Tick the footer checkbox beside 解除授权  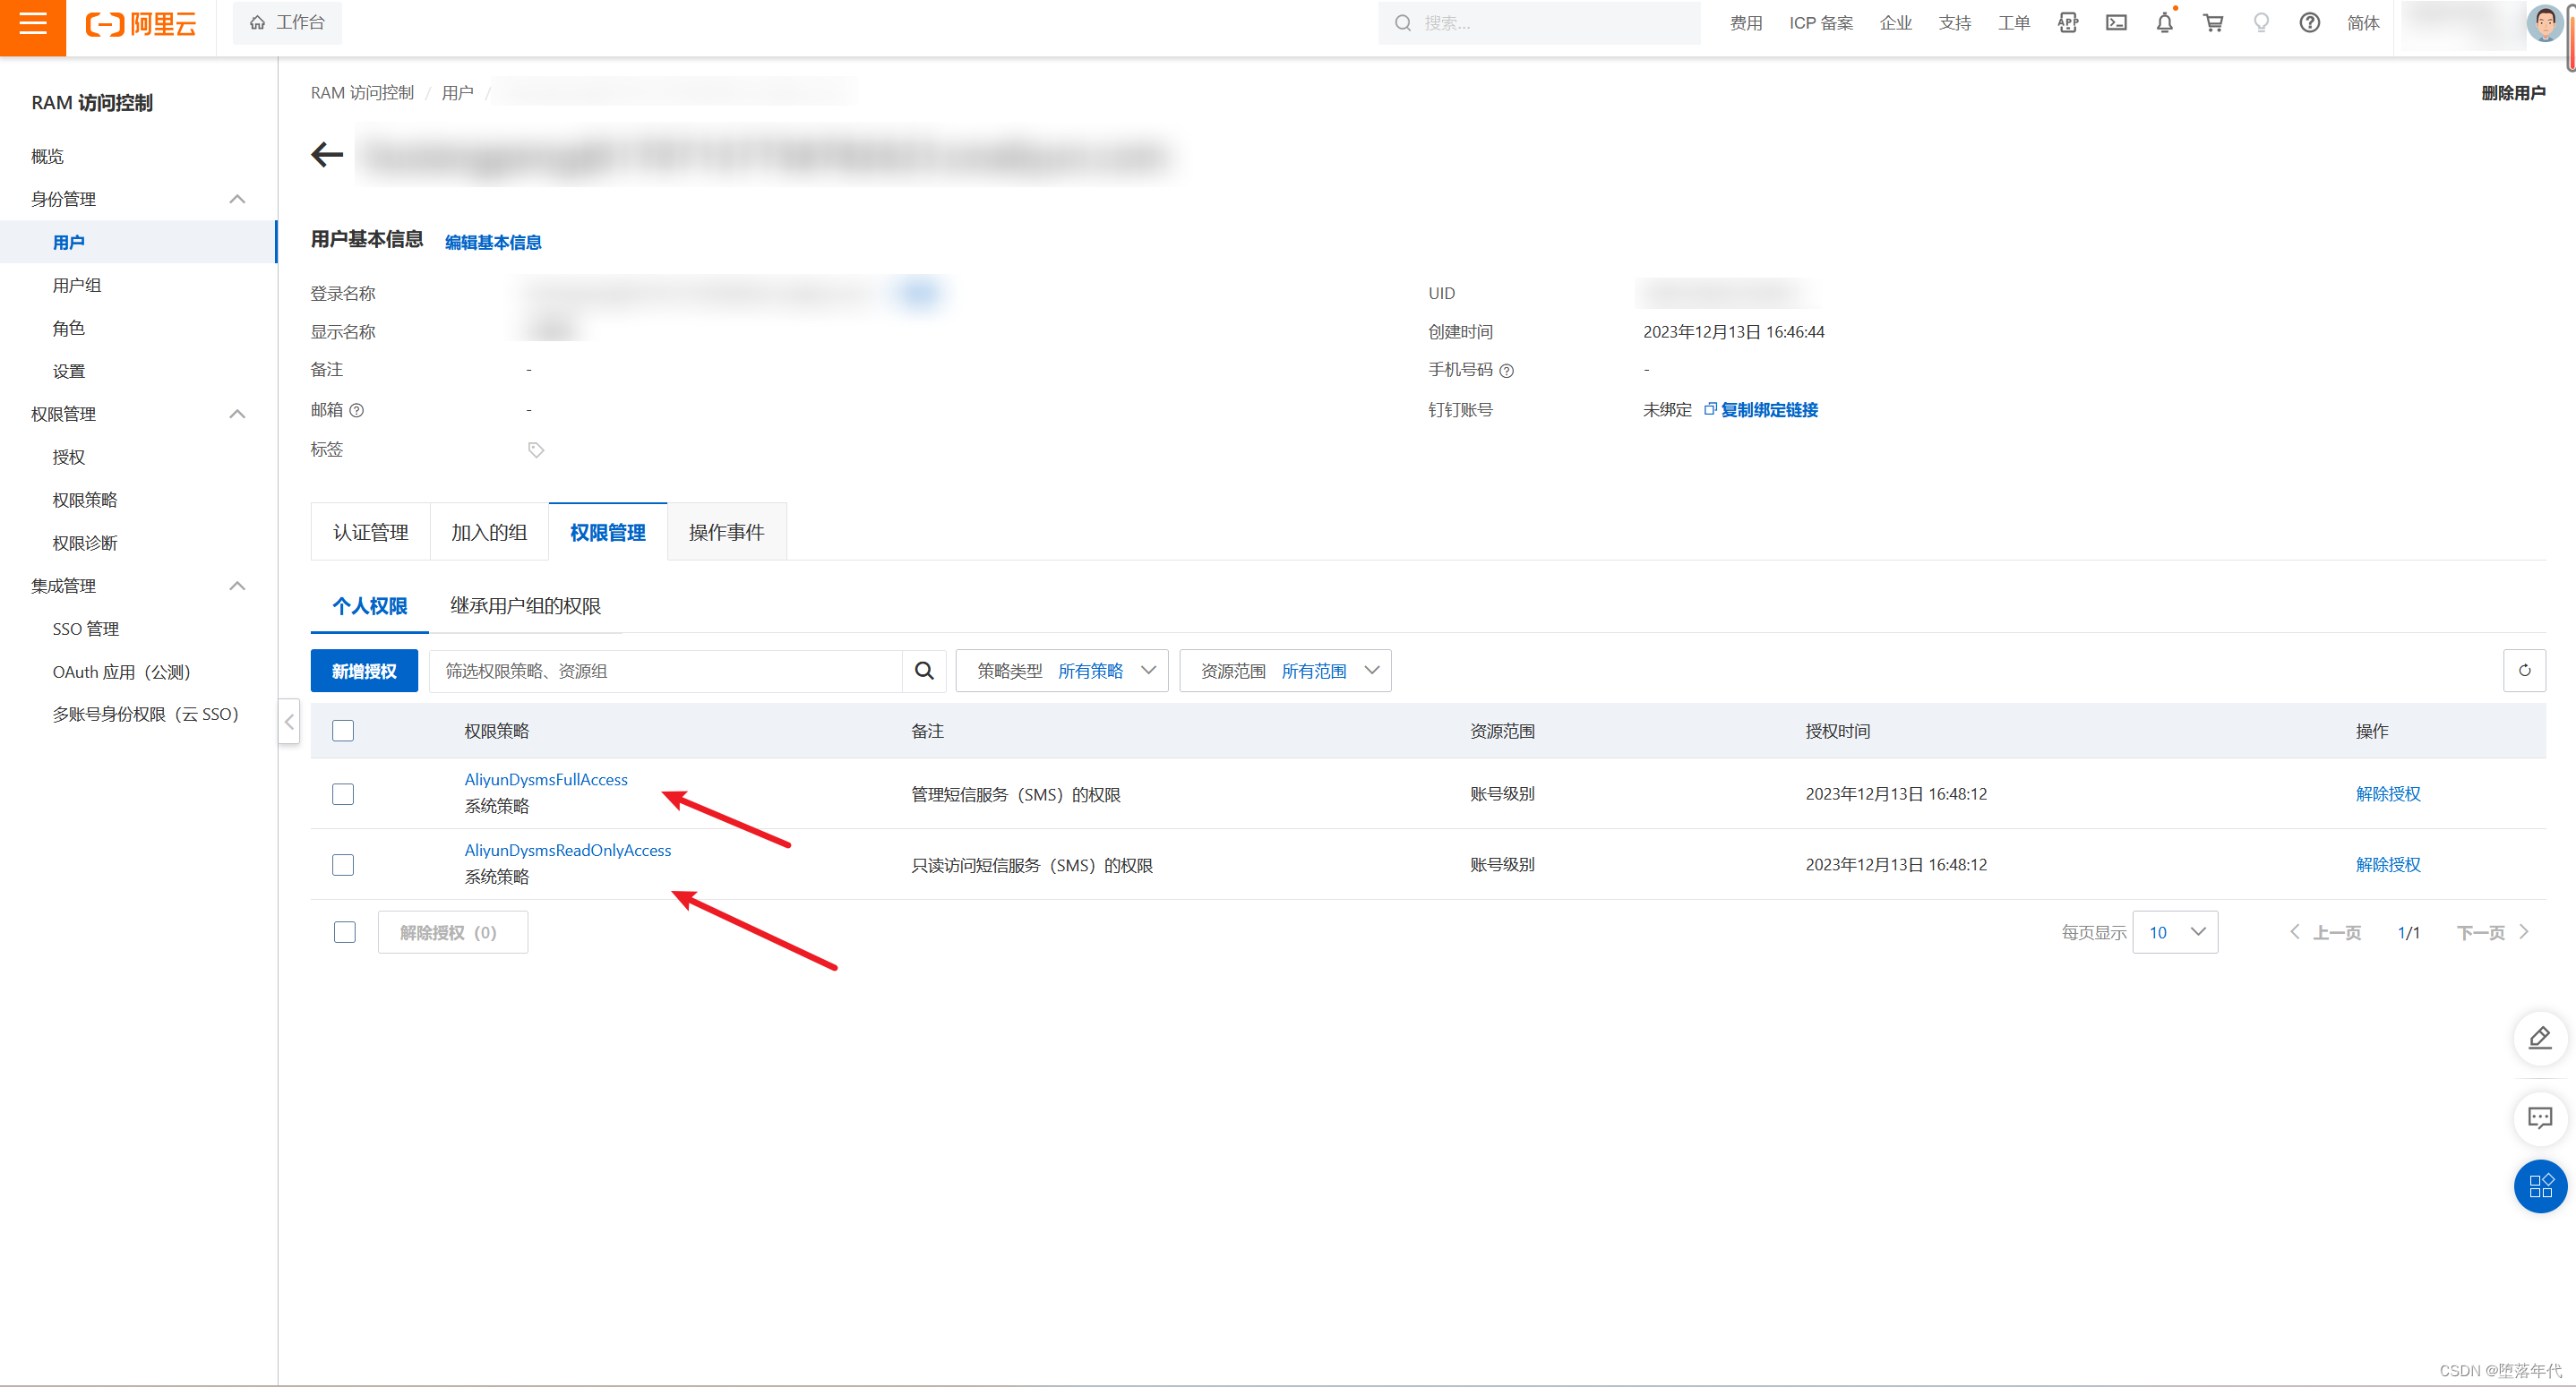tap(345, 932)
